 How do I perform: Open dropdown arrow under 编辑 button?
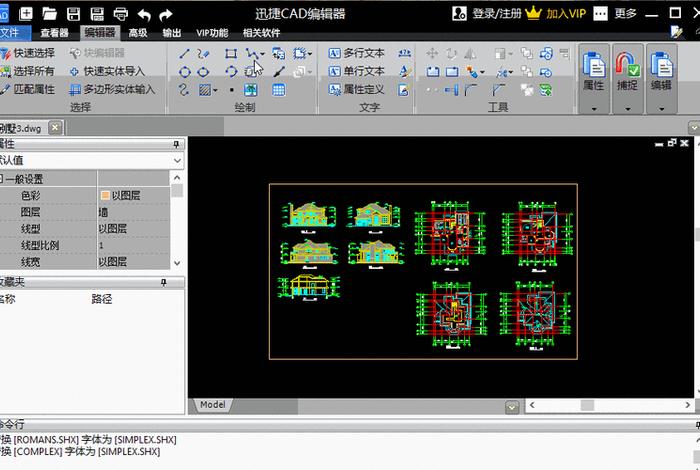[x=662, y=108]
